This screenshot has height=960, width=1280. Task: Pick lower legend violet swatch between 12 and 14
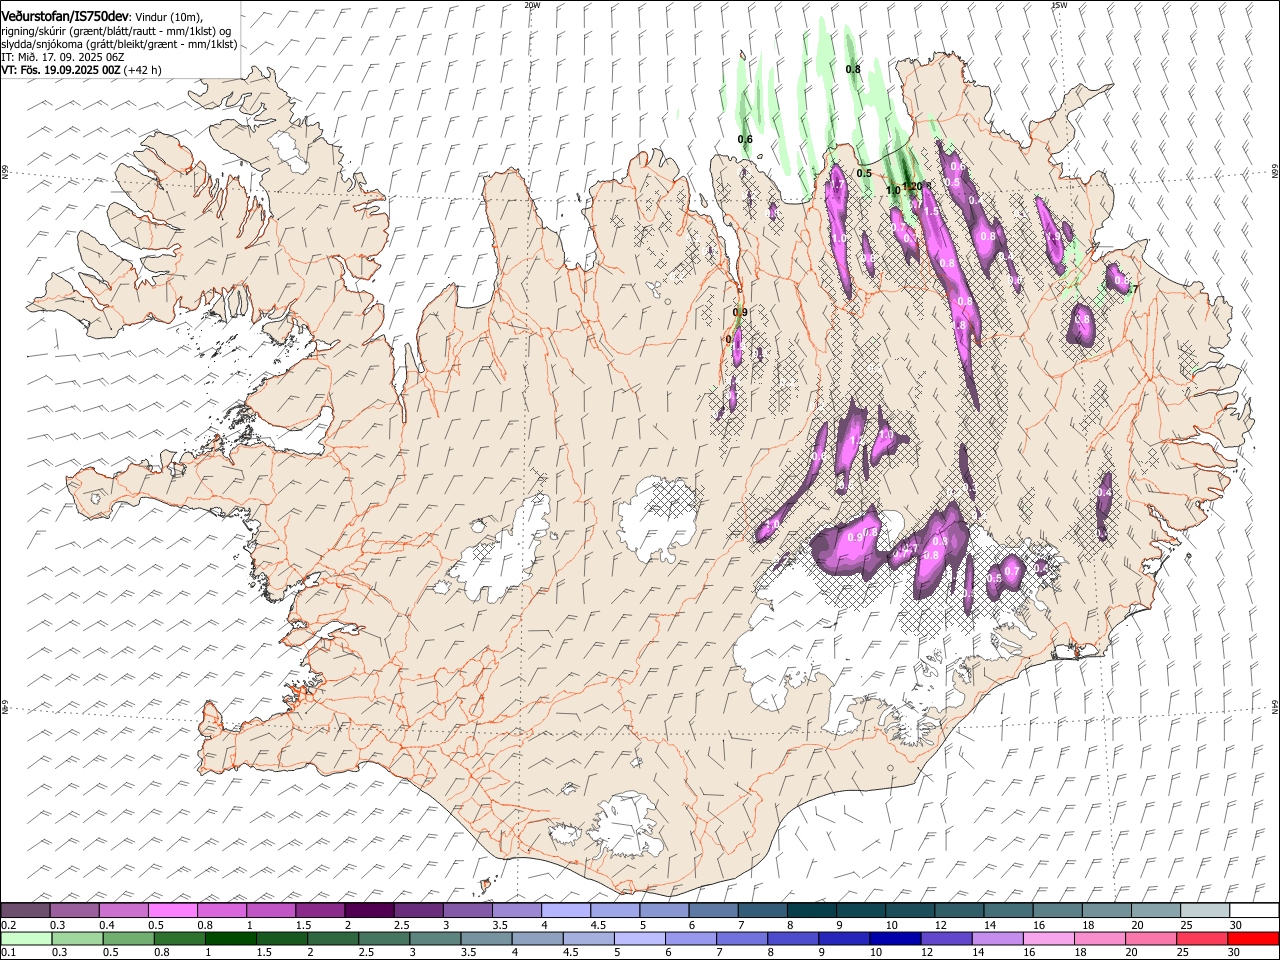pyautogui.click(x=945, y=939)
